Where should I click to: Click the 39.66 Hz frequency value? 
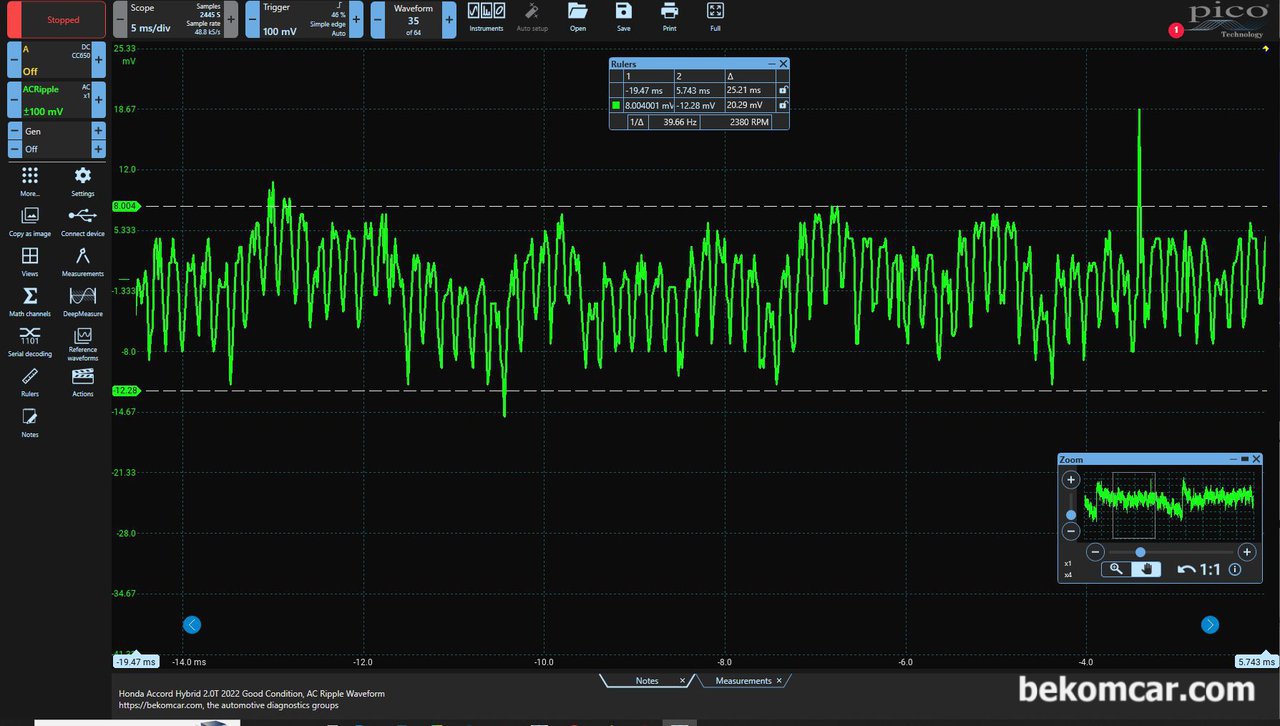click(x=680, y=122)
